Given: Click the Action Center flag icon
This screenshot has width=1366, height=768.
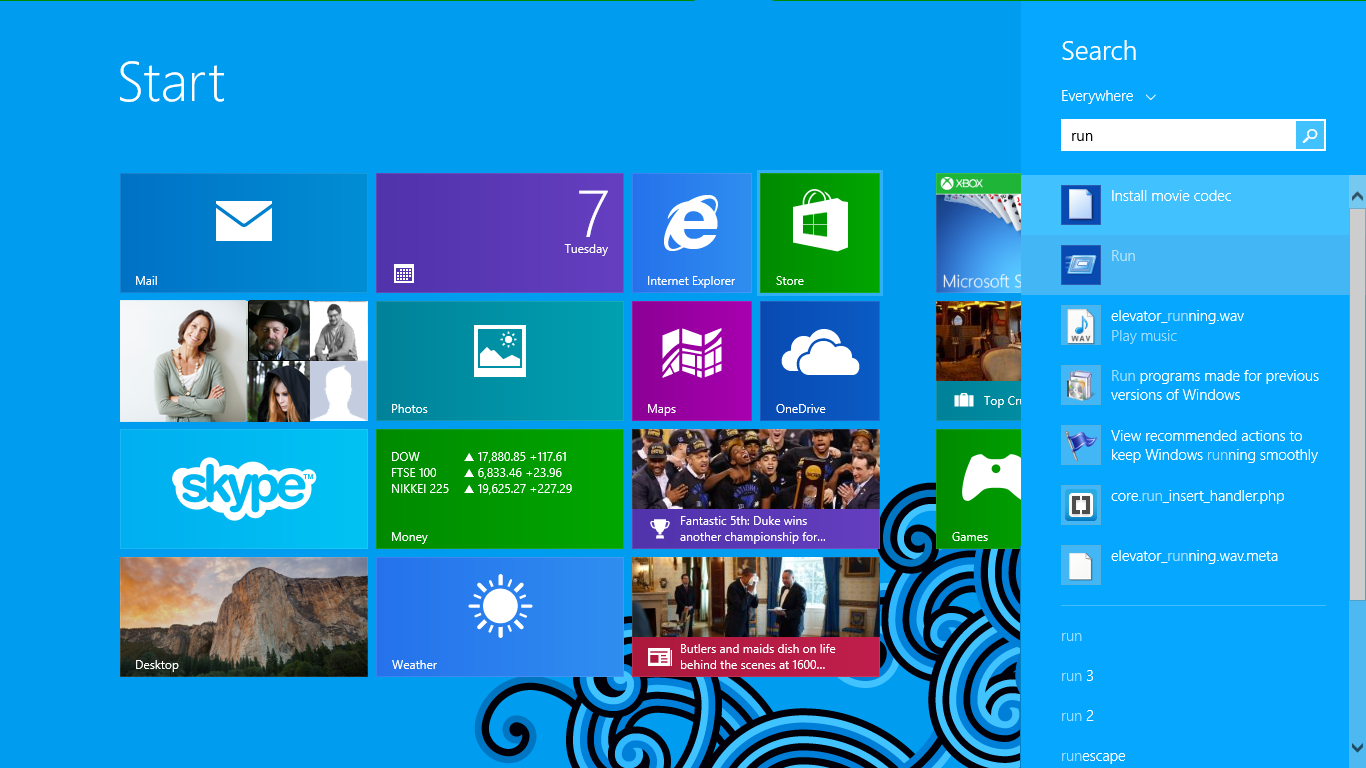Looking at the screenshot, I should [1081, 445].
